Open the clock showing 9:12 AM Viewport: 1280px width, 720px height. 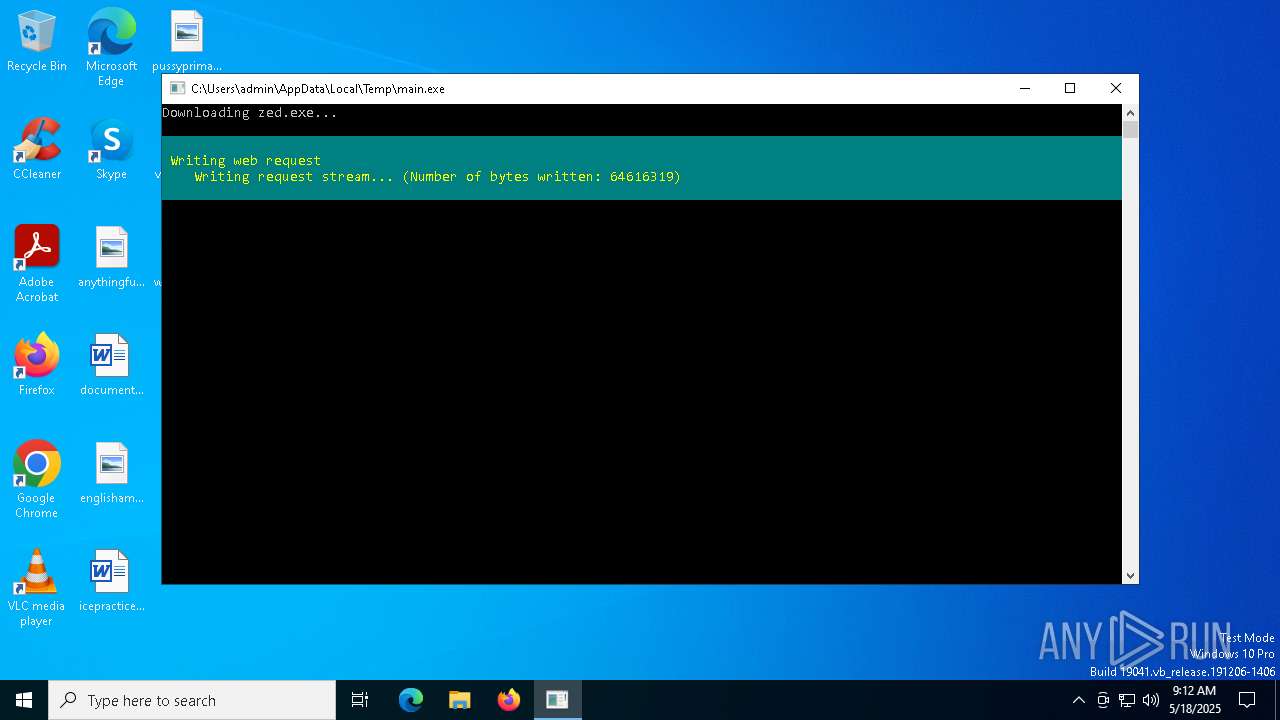[x=1195, y=700]
